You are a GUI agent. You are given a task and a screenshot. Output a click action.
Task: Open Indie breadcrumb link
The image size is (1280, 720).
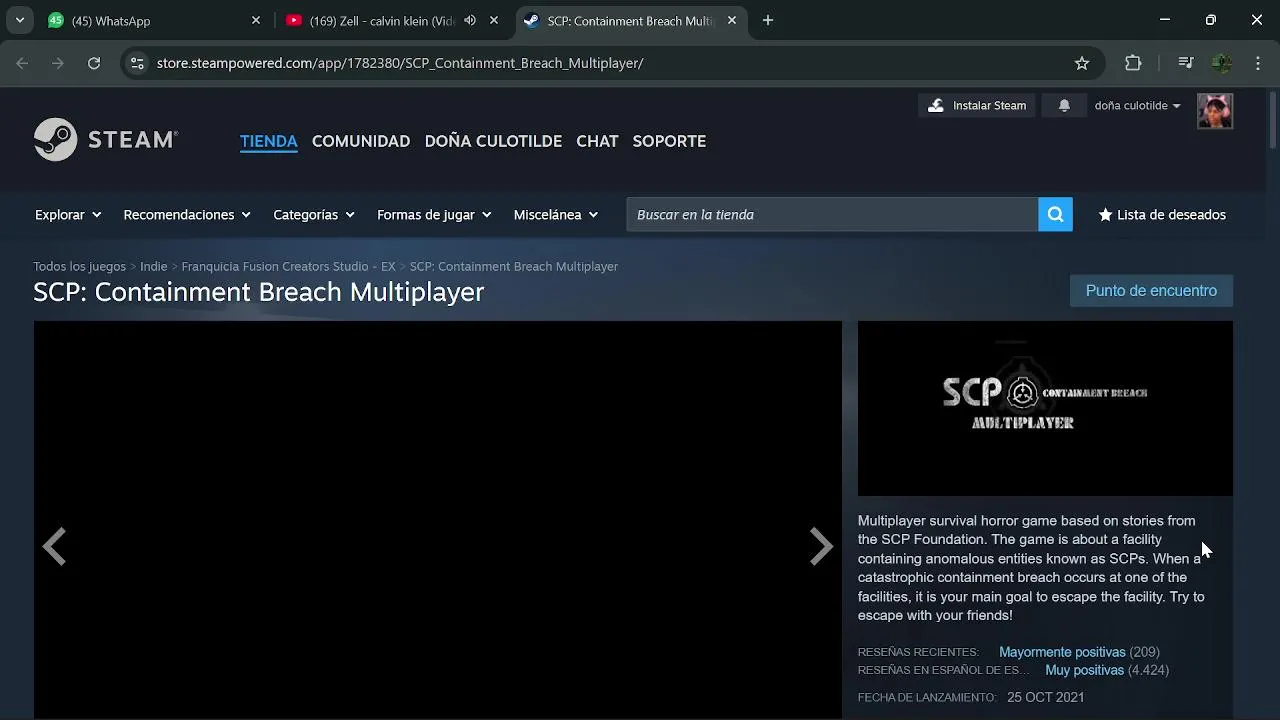coord(153,266)
